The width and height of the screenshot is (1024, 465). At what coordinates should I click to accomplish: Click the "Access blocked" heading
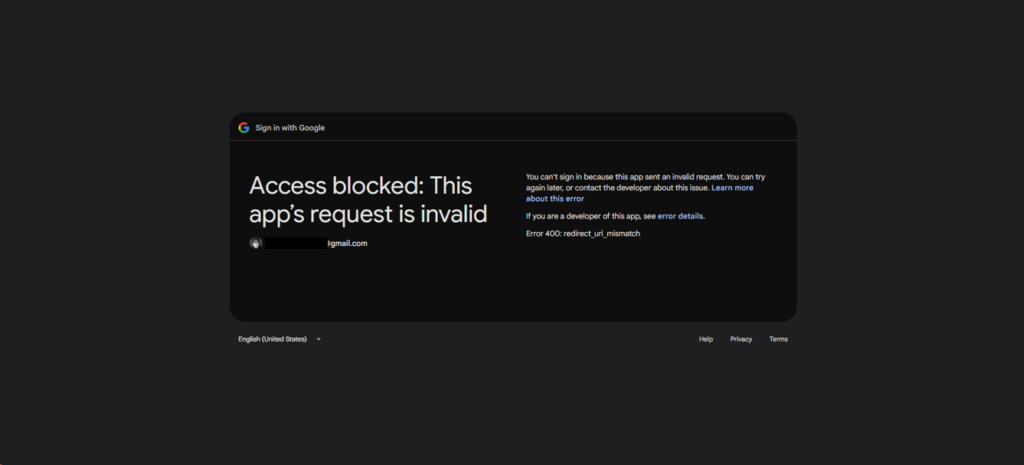(368, 200)
